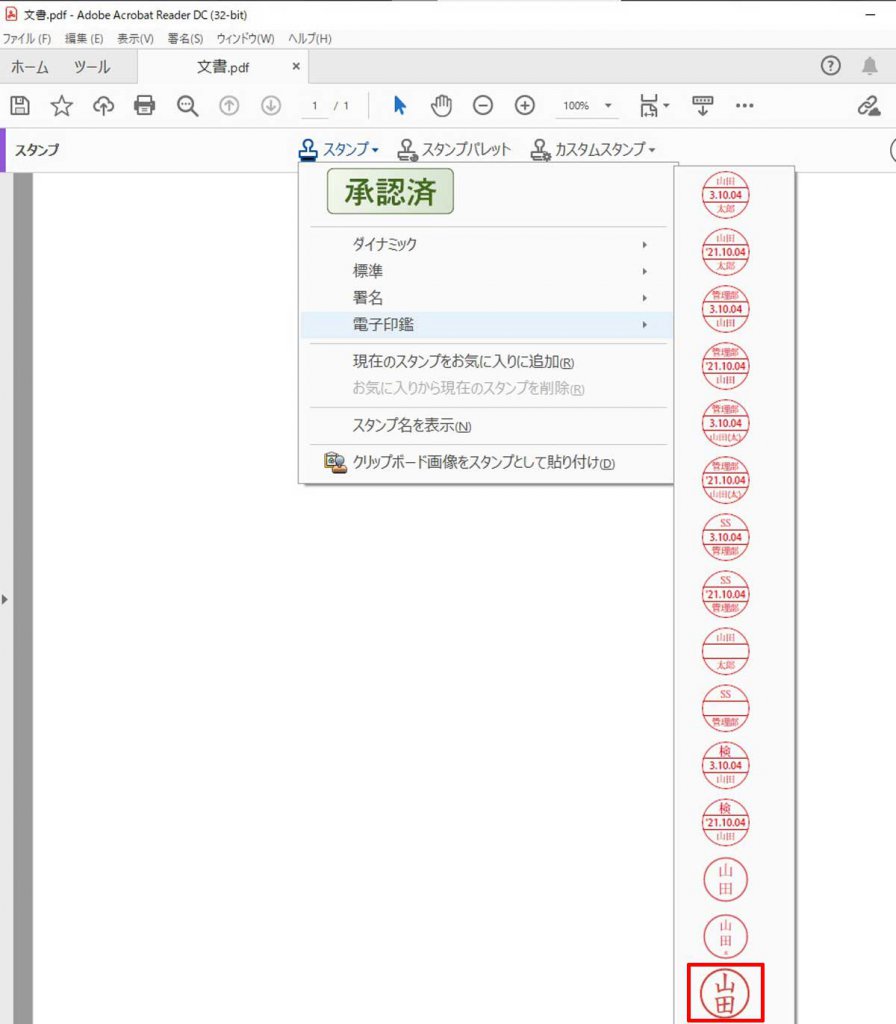Open スタンプパレット
Screen dimensions: 896x1024
(454, 150)
